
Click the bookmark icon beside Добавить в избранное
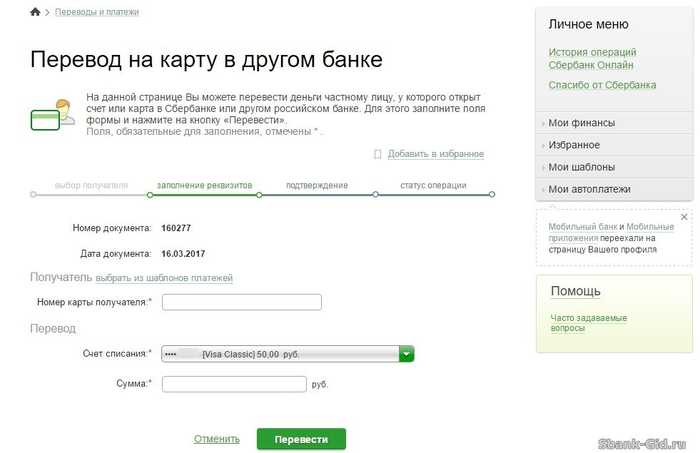point(378,154)
